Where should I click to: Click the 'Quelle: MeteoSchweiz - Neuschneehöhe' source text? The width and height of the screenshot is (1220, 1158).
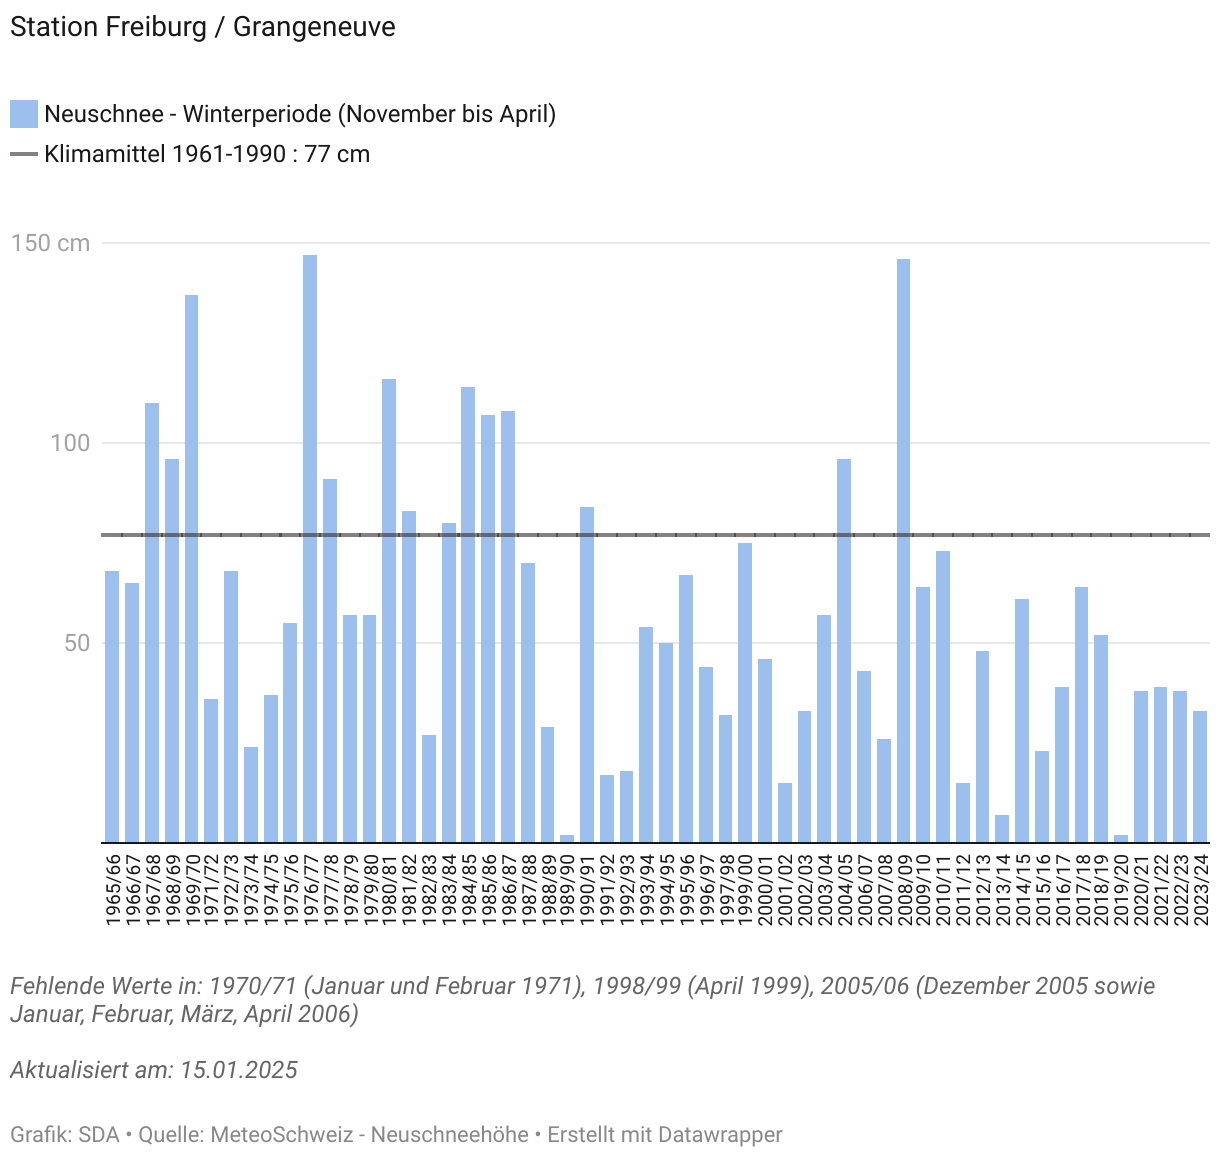pos(333,1135)
